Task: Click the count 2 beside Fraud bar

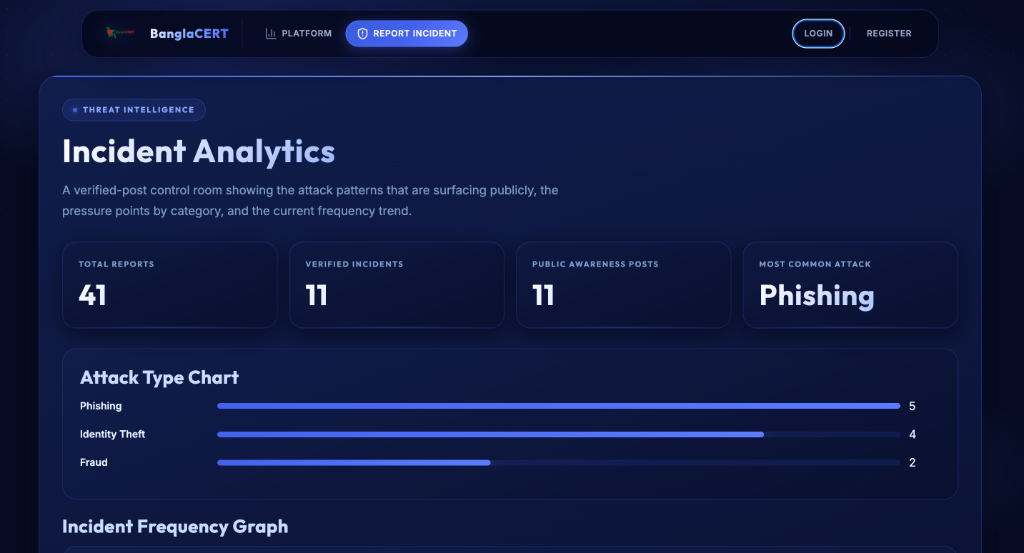Action: pyautogui.click(x=912, y=462)
